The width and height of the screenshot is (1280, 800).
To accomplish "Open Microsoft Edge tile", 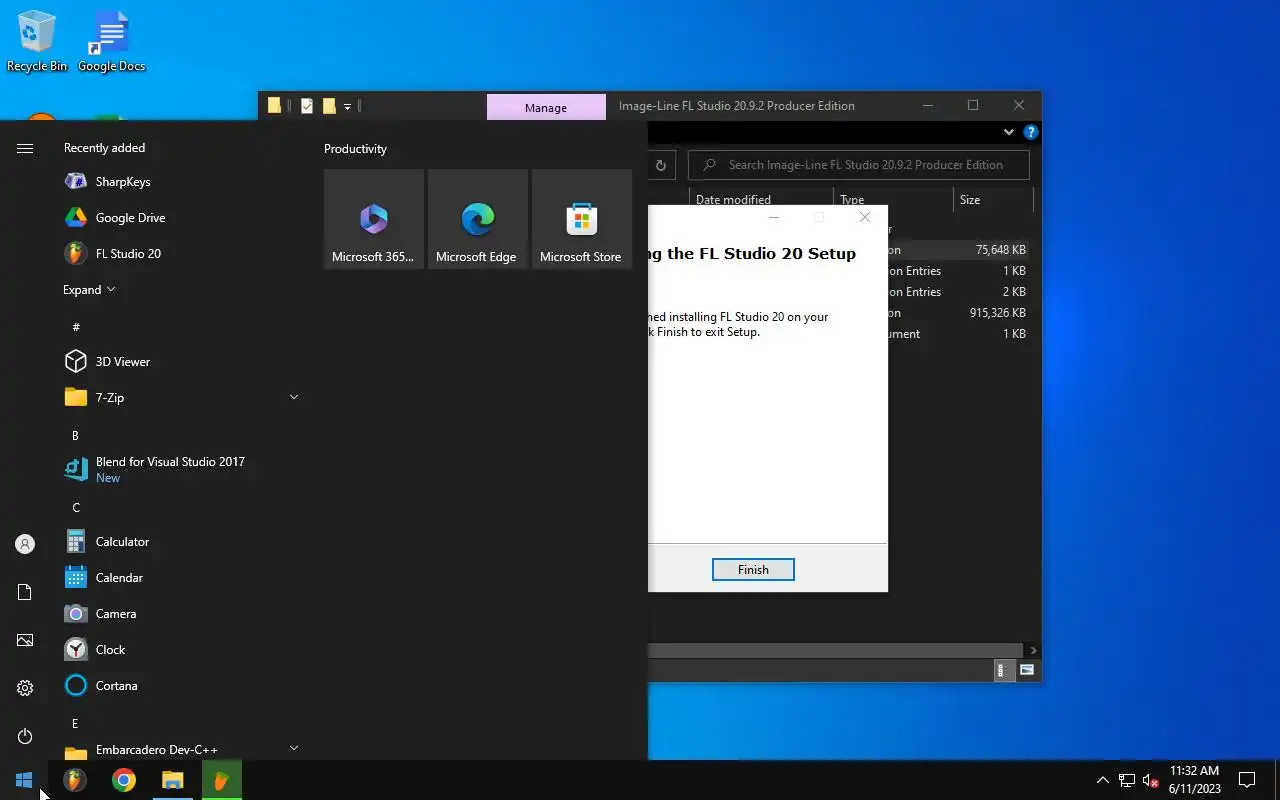I will (x=478, y=219).
